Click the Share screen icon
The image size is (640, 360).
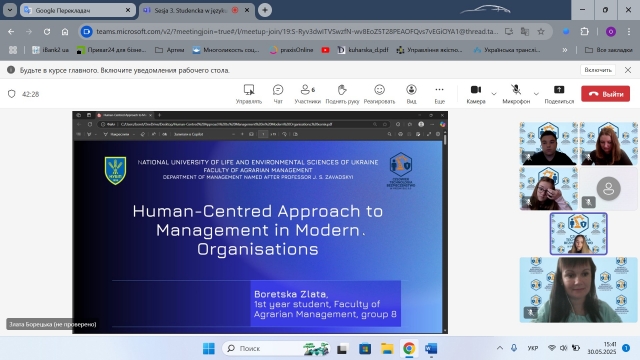tap(559, 94)
